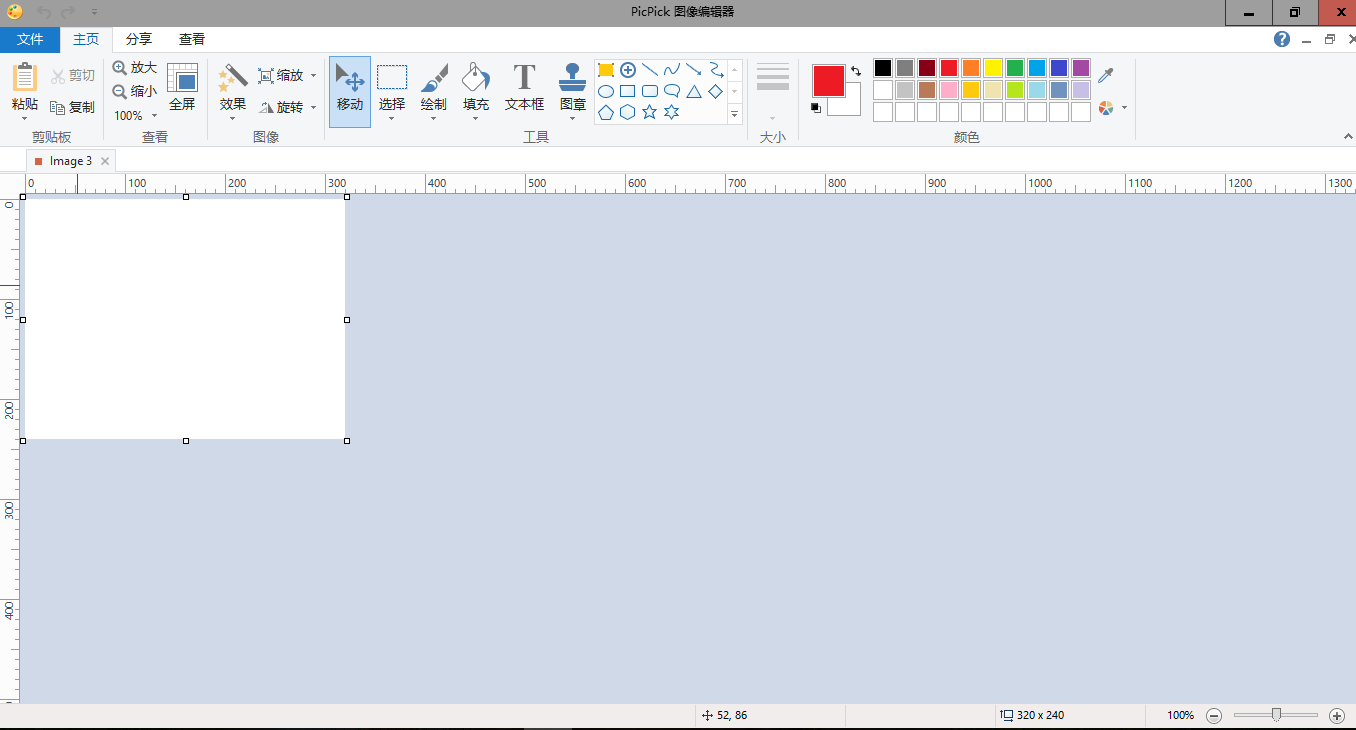Switch to the View ribbon tab

point(192,39)
